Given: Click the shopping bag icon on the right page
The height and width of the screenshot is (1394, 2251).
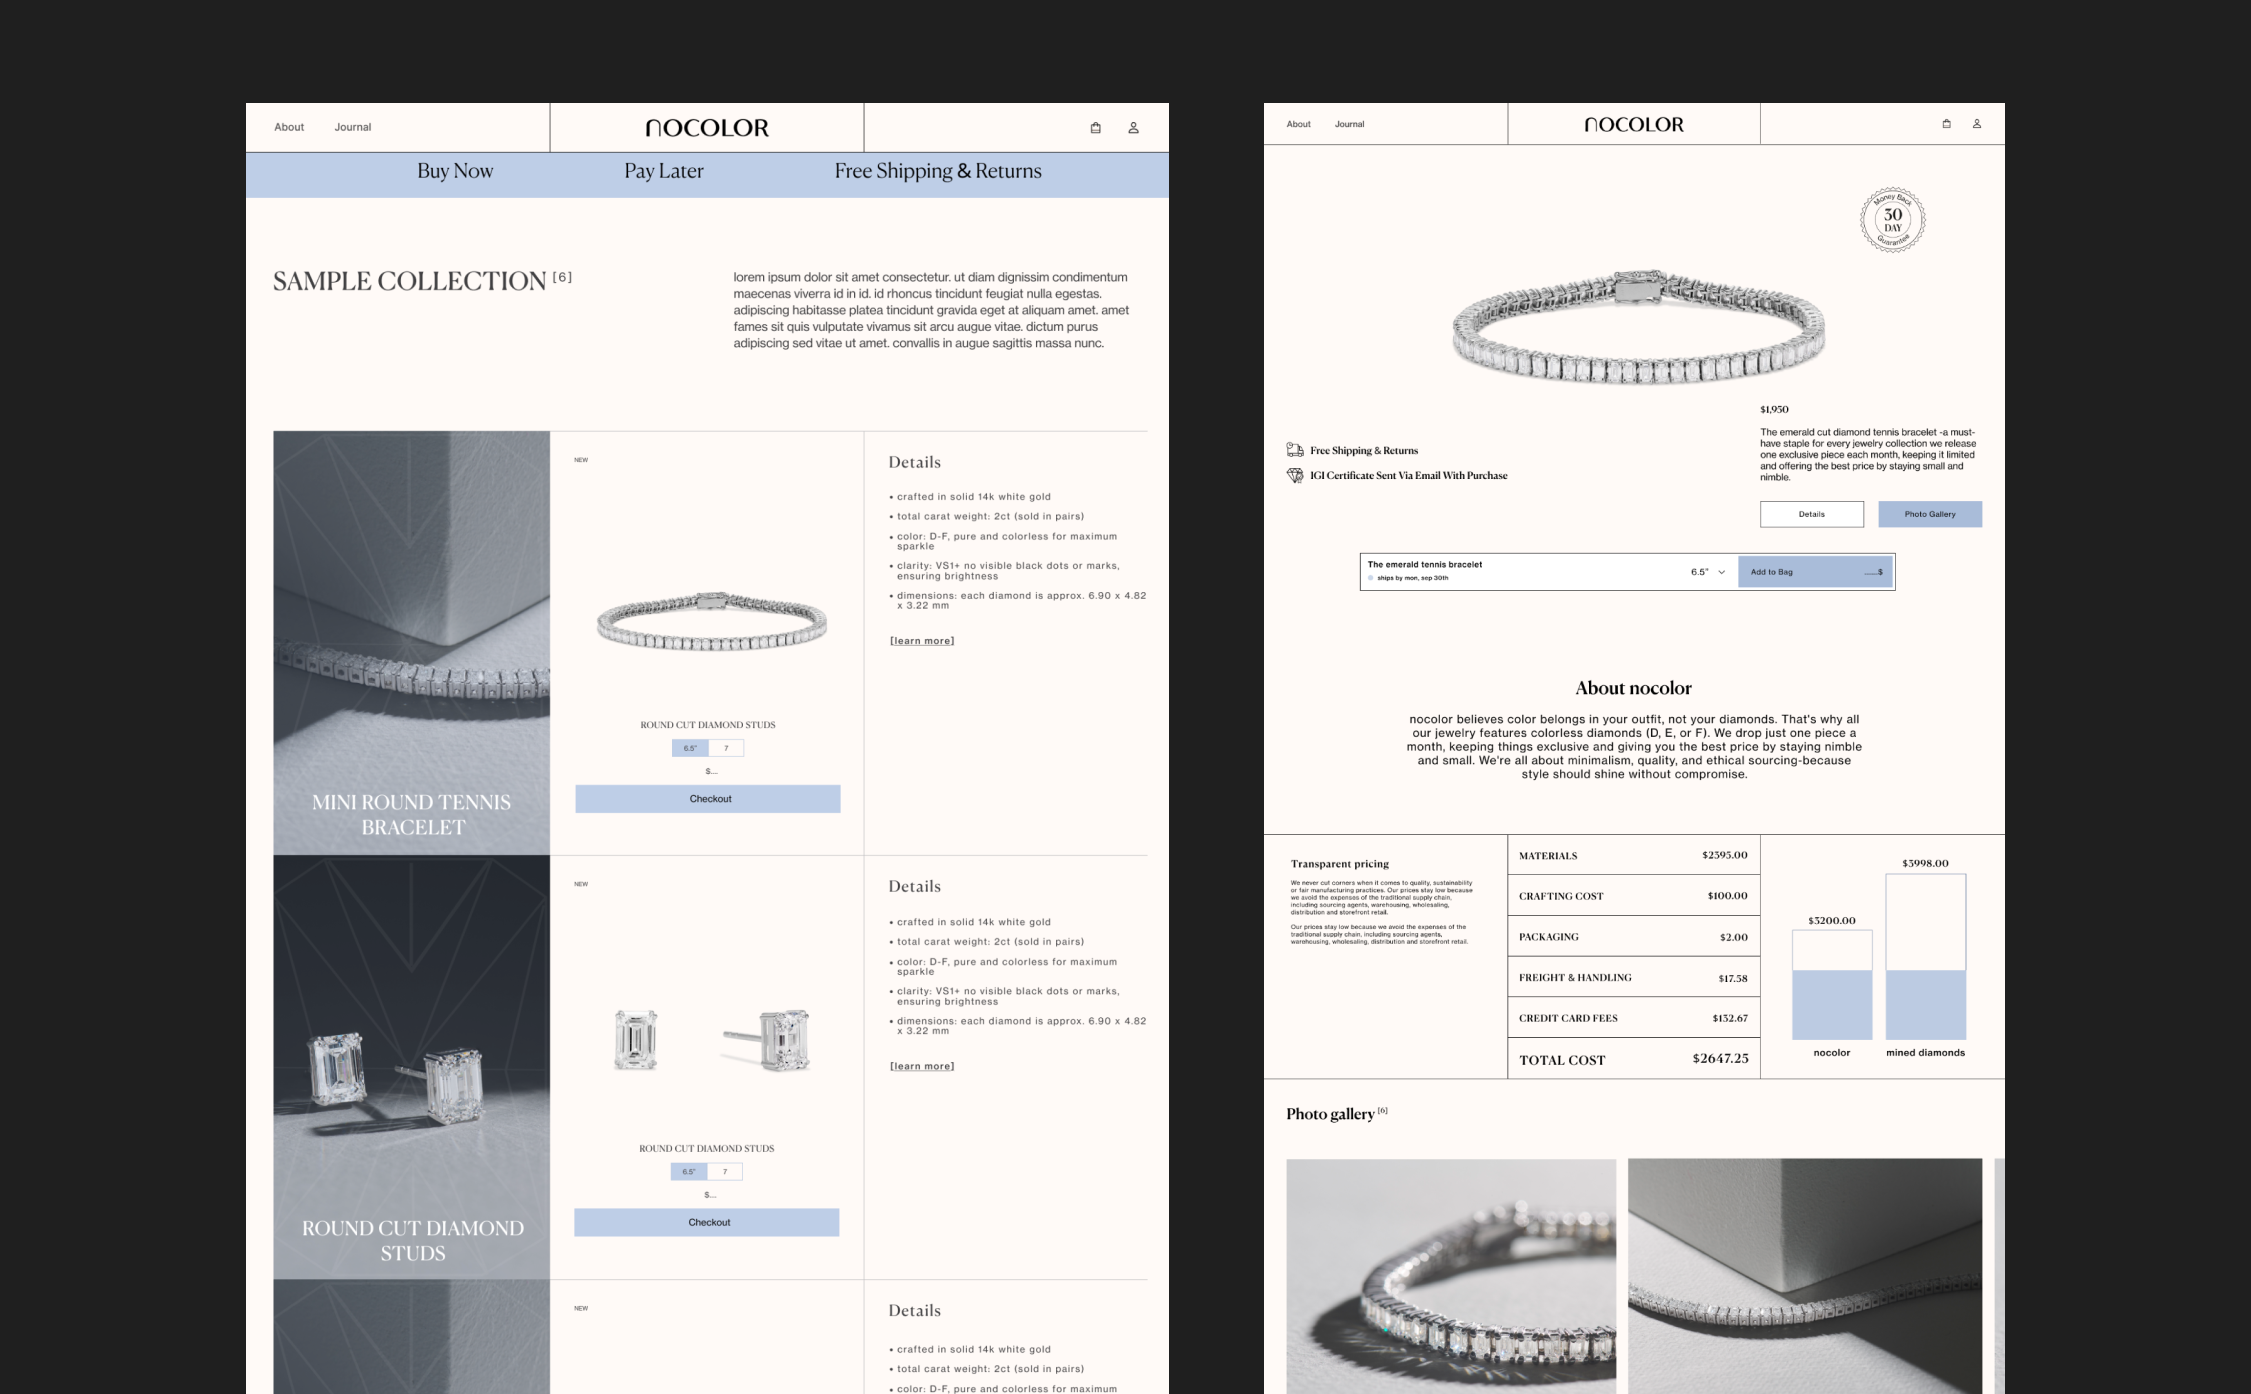Looking at the screenshot, I should [1946, 123].
